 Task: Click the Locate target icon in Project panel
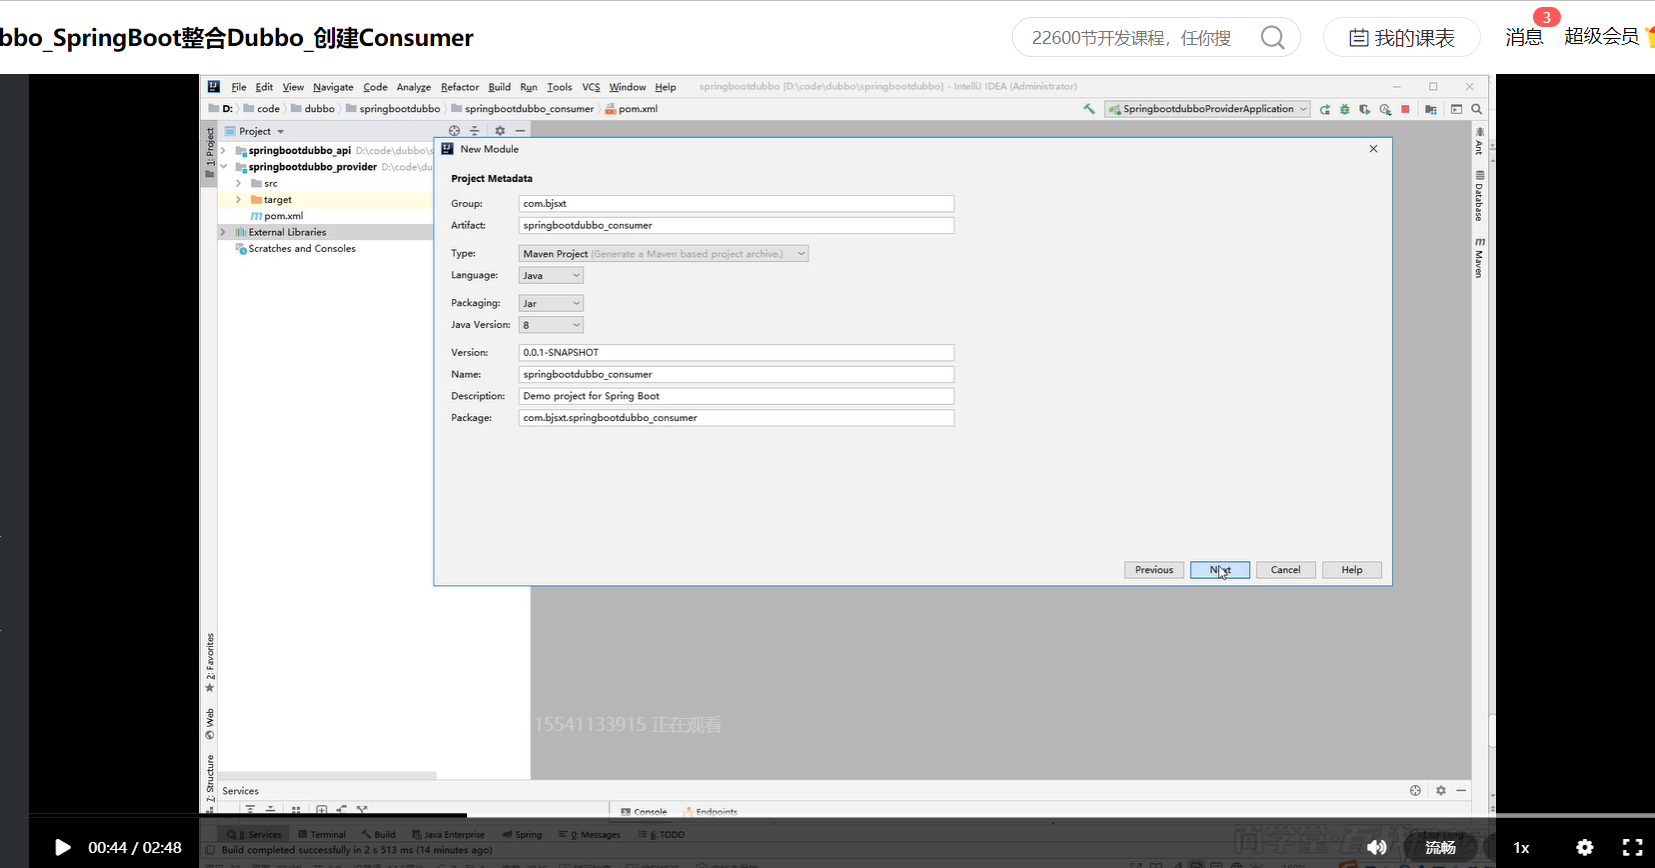454,131
